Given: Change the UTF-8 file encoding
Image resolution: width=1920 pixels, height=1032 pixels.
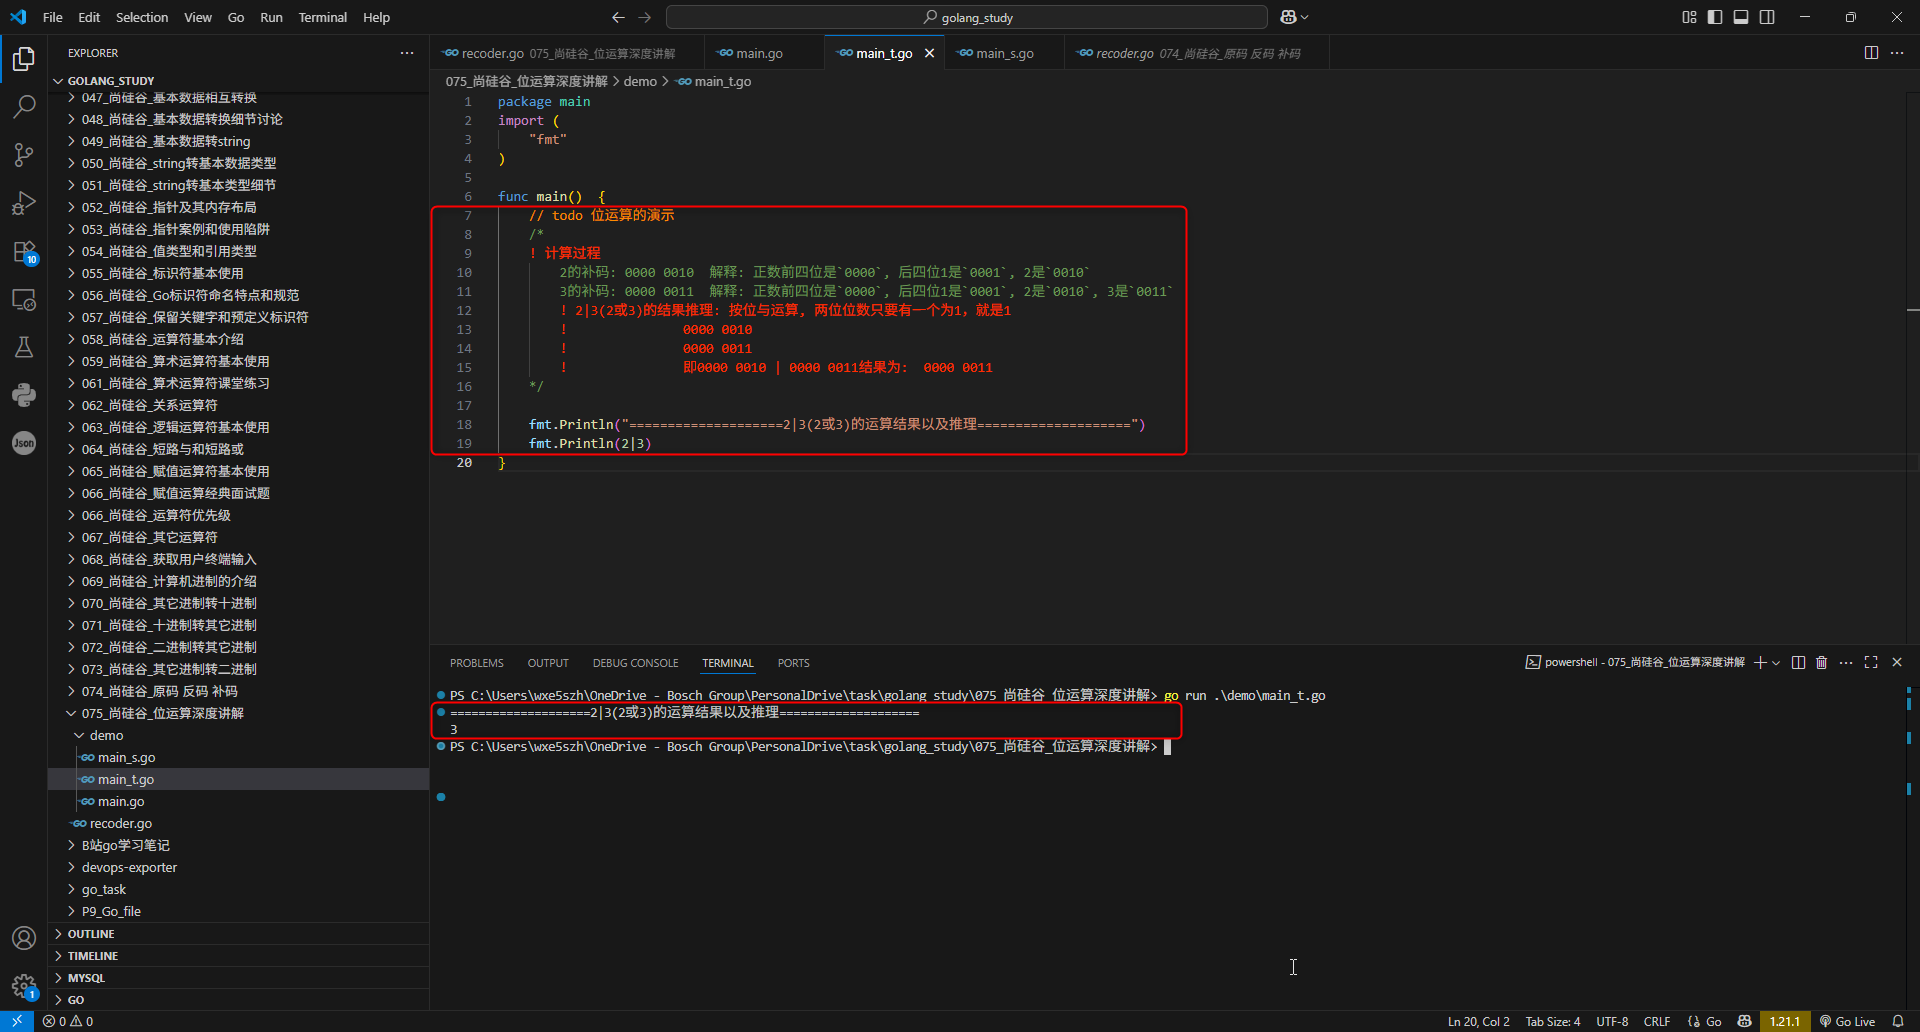Looking at the screenshot, I should [1612, 1021].
